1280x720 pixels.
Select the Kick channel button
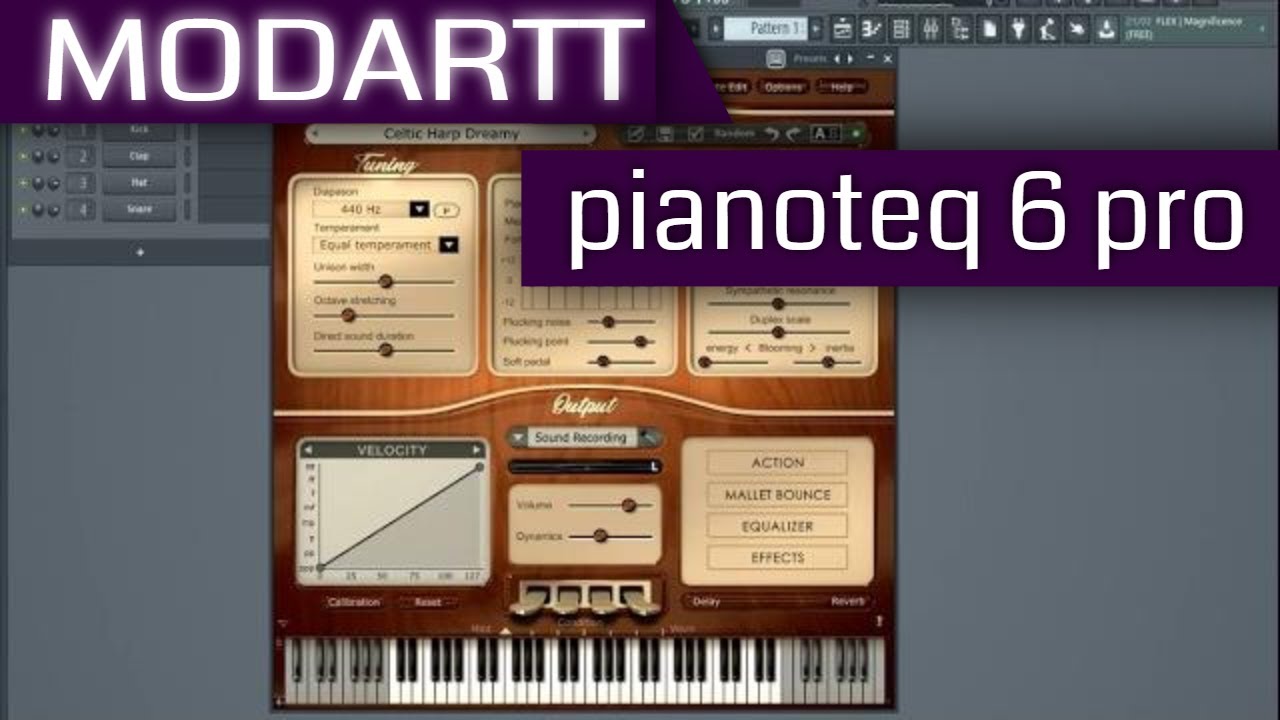point(139,130)
